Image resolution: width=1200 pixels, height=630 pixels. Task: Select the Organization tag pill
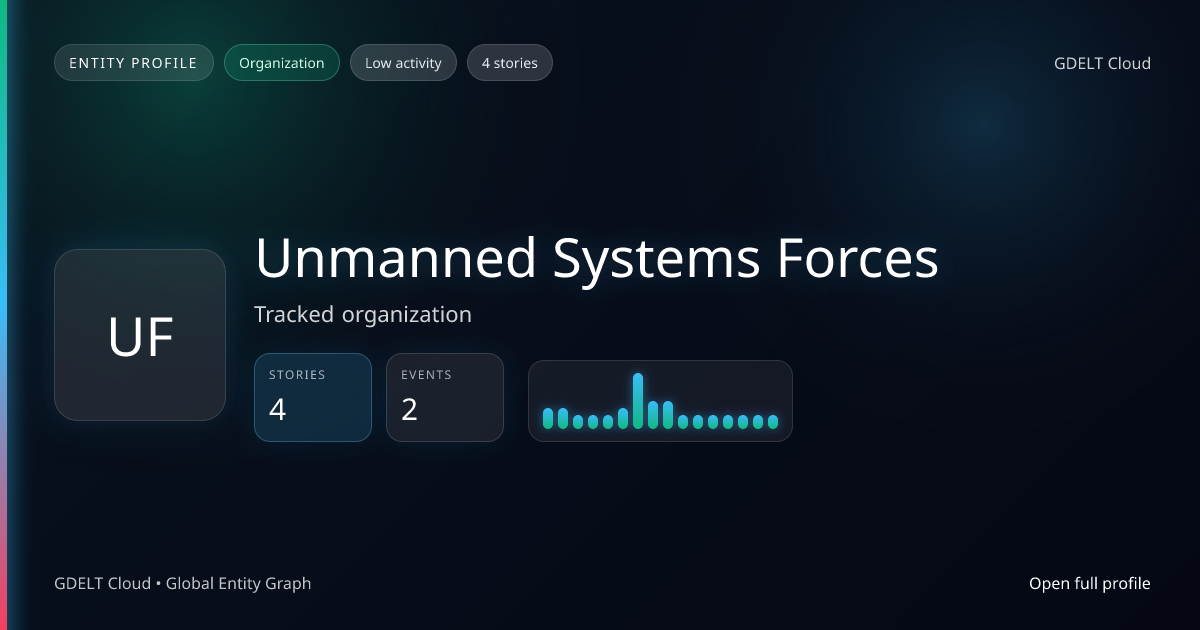click(282, 63)
